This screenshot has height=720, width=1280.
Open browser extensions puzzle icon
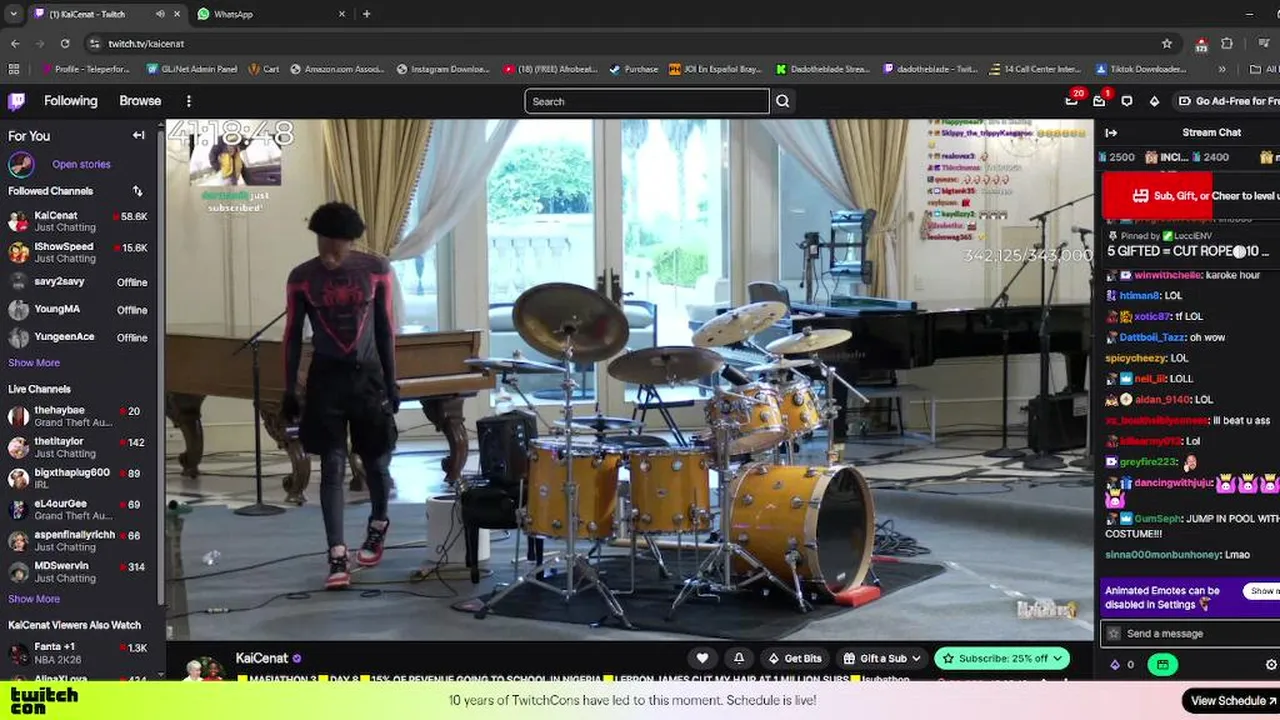[1227, 44]
